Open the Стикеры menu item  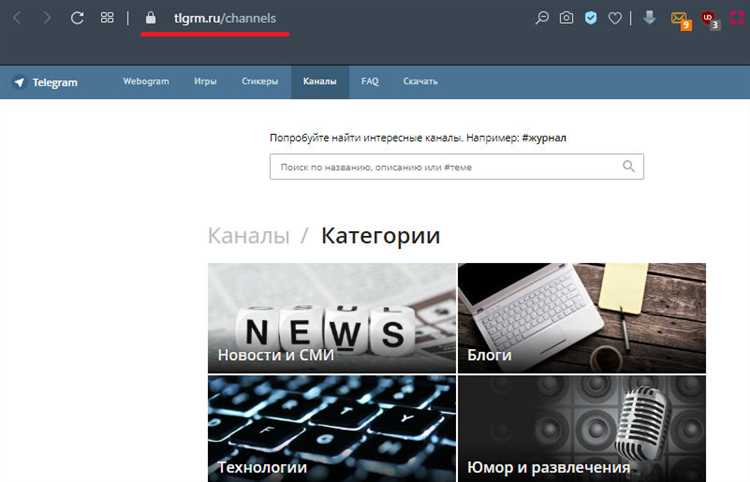(260, 81)
